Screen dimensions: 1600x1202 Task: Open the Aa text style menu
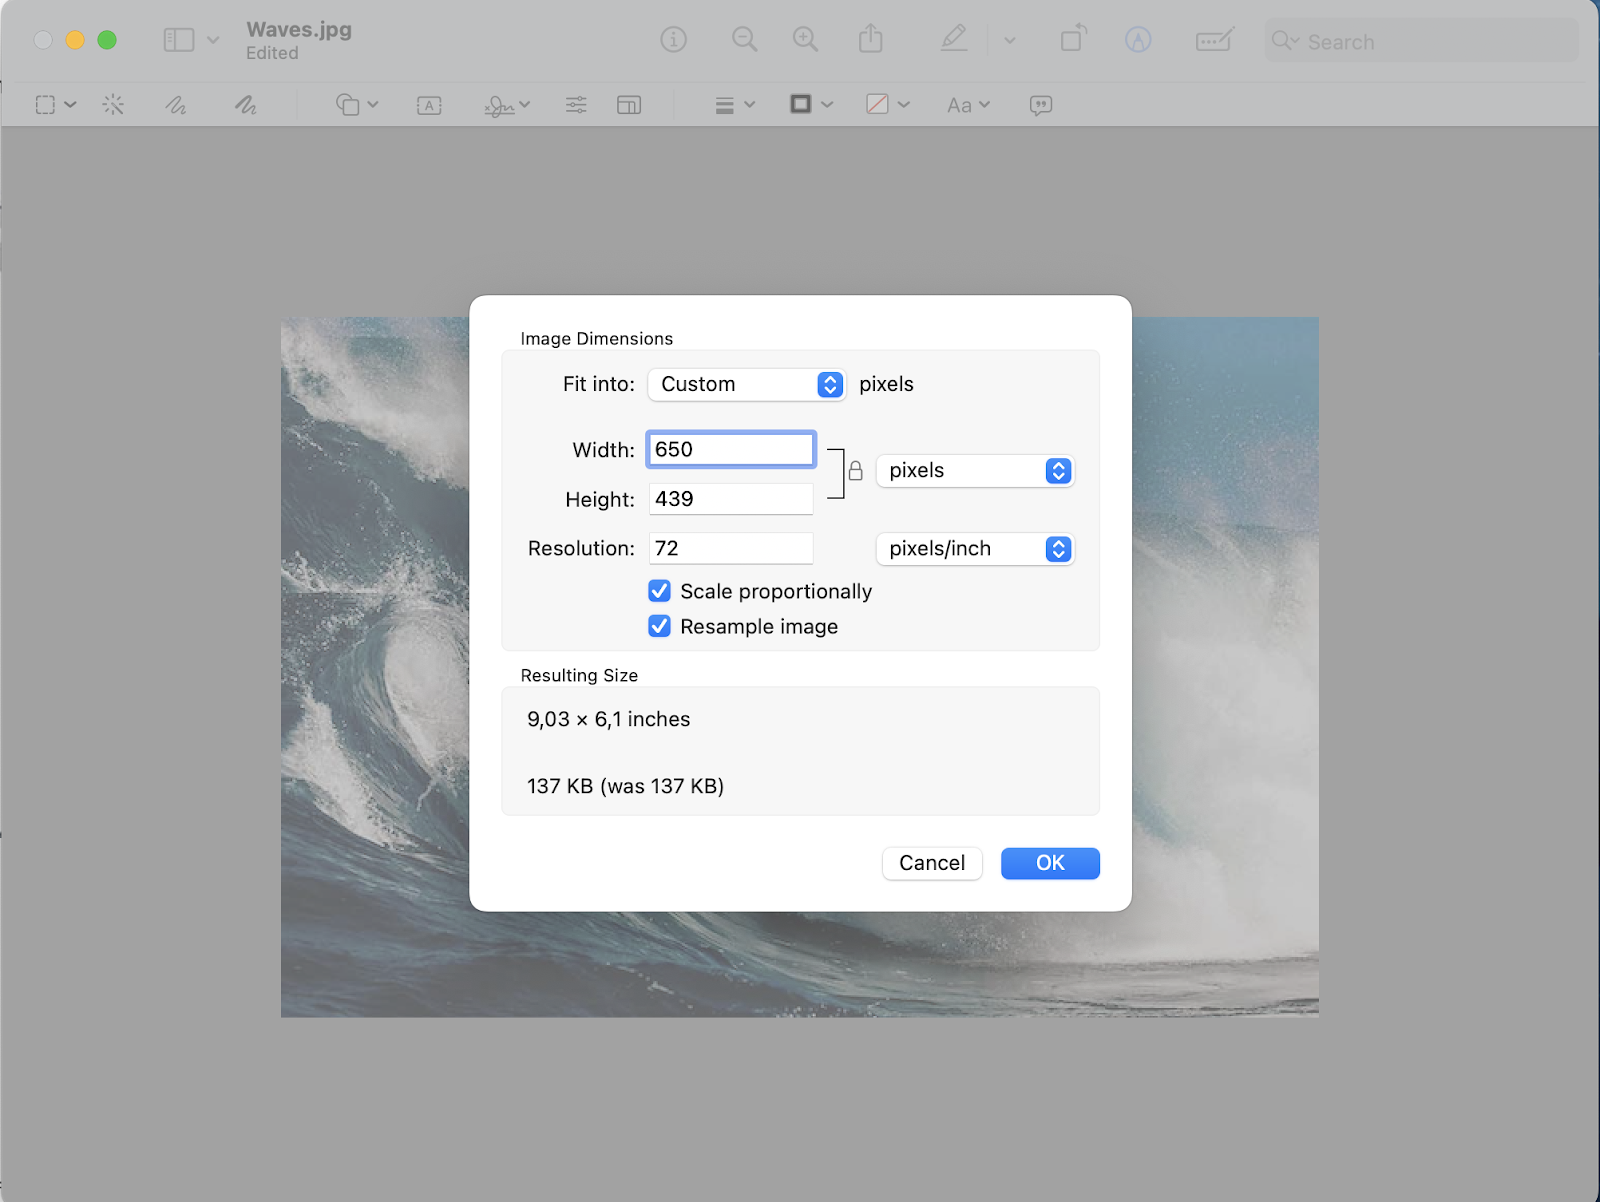point(967,105)
